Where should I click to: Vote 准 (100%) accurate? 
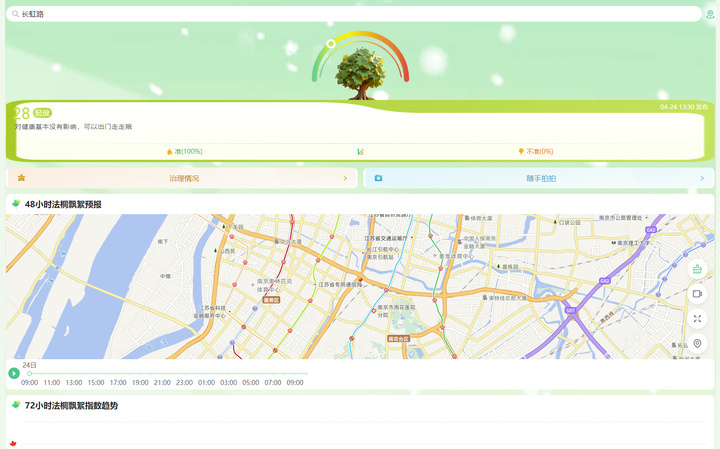pyautogui.click(x=185, y=152)
